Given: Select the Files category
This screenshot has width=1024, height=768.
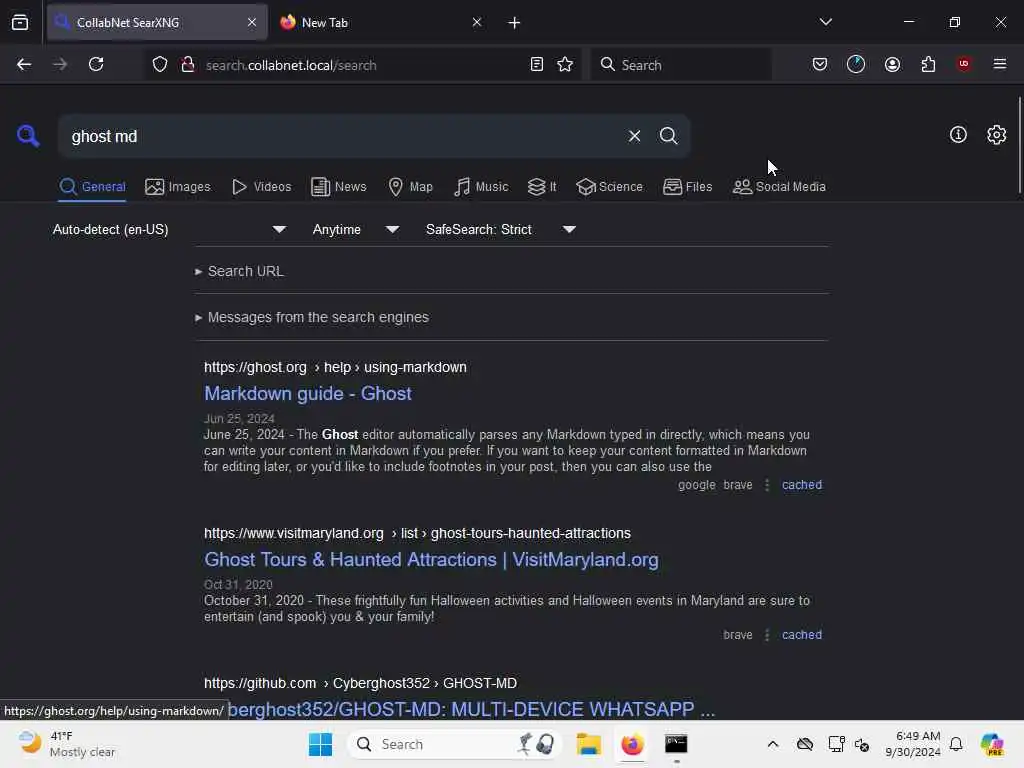Looking at the screenshot, I should 687,187.
